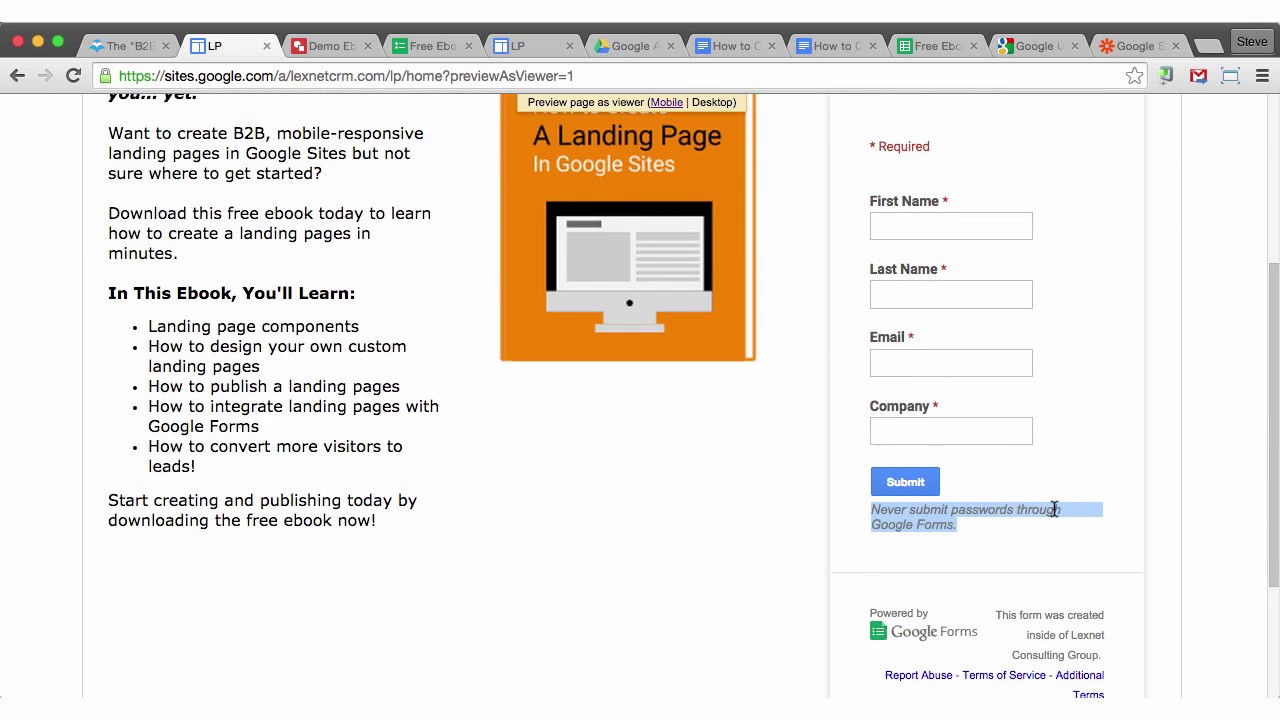Viewport: 1280px width, 720px height.
Task: Click the Desktop preview option
Action: tap(713, 102)
